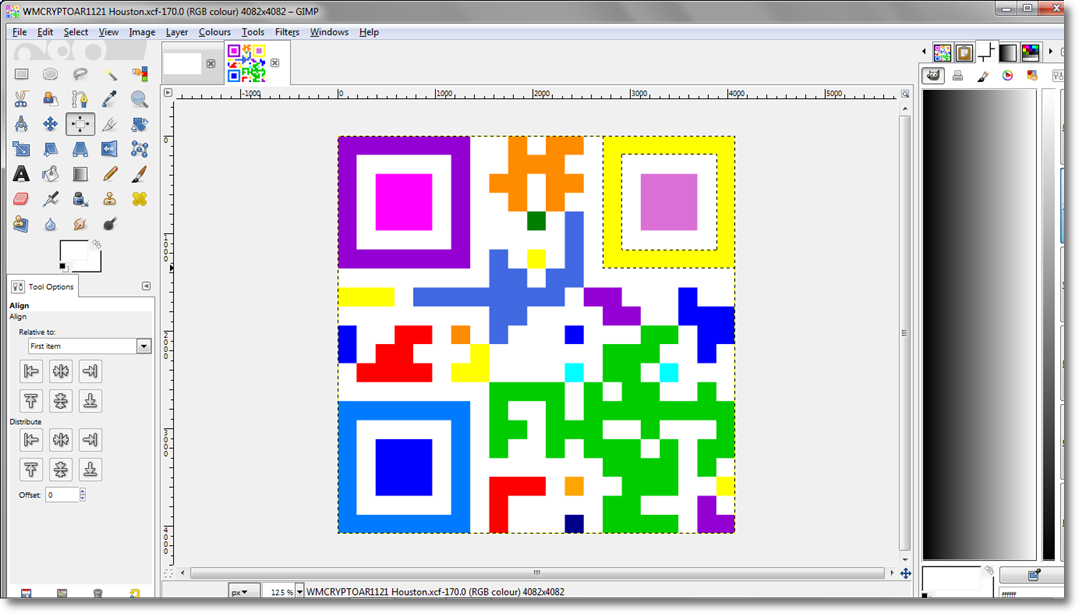This screenshot has width=1080, height=615.
Task: Select the Dodge/Burn tool
Action: (x=110, y=224)
